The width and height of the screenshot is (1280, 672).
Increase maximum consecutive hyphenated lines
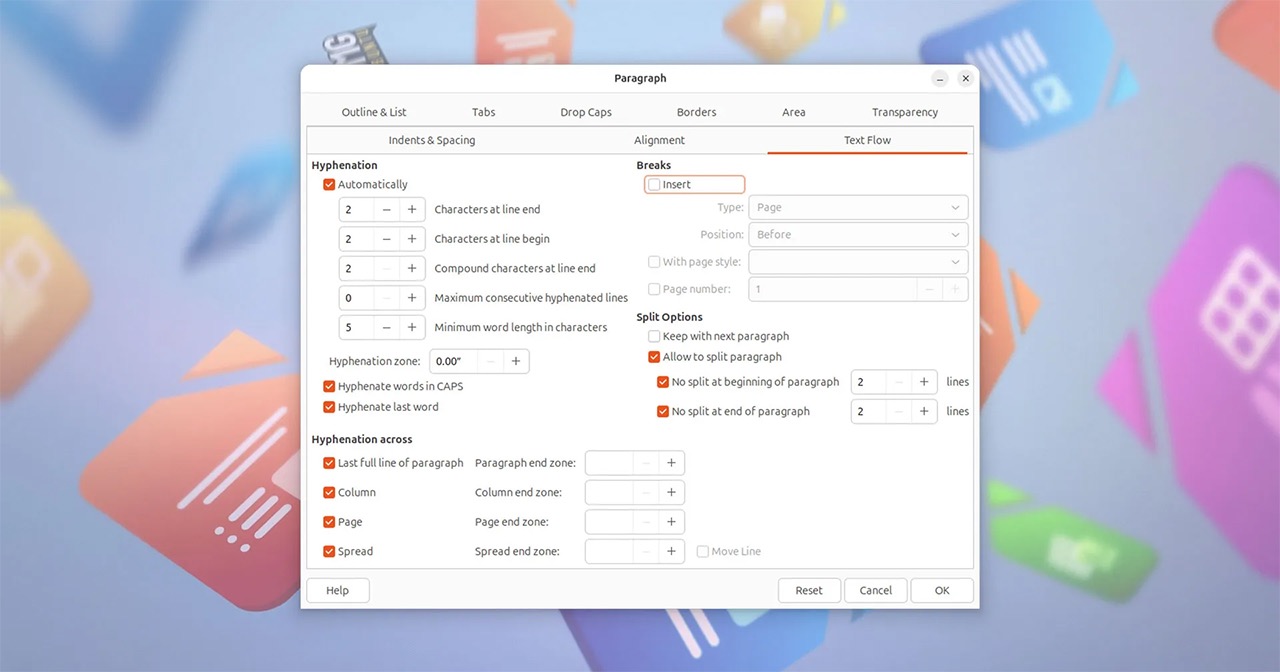(412, 298)
